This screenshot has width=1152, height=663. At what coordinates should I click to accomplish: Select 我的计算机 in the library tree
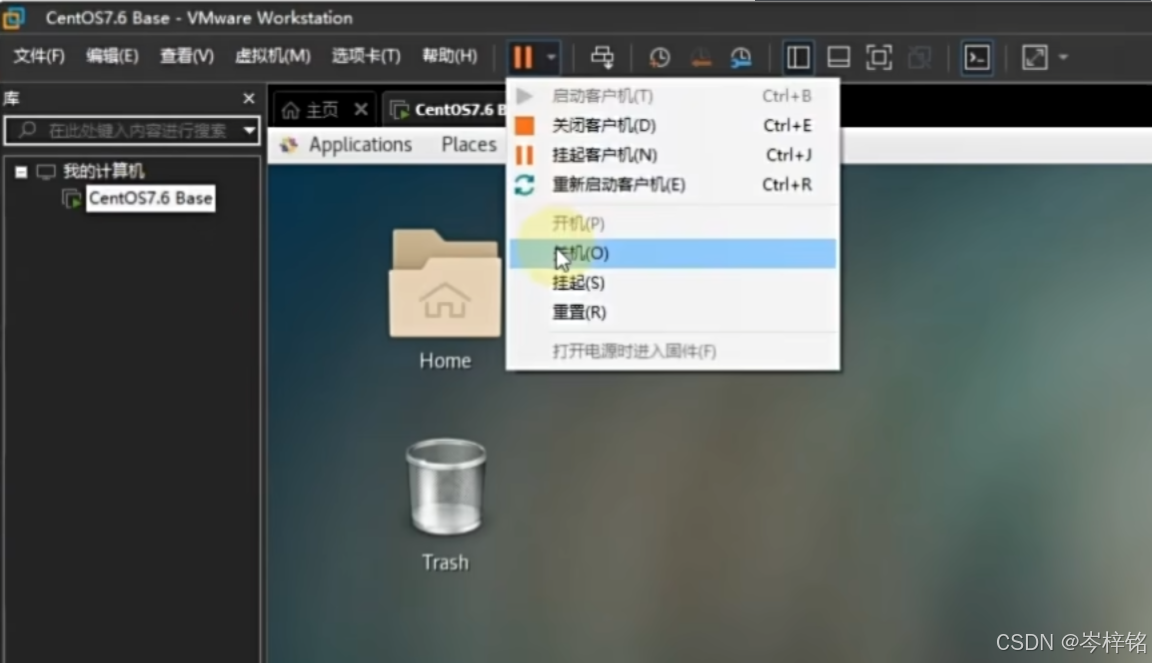pyautogui.click(x=104, y=171)
